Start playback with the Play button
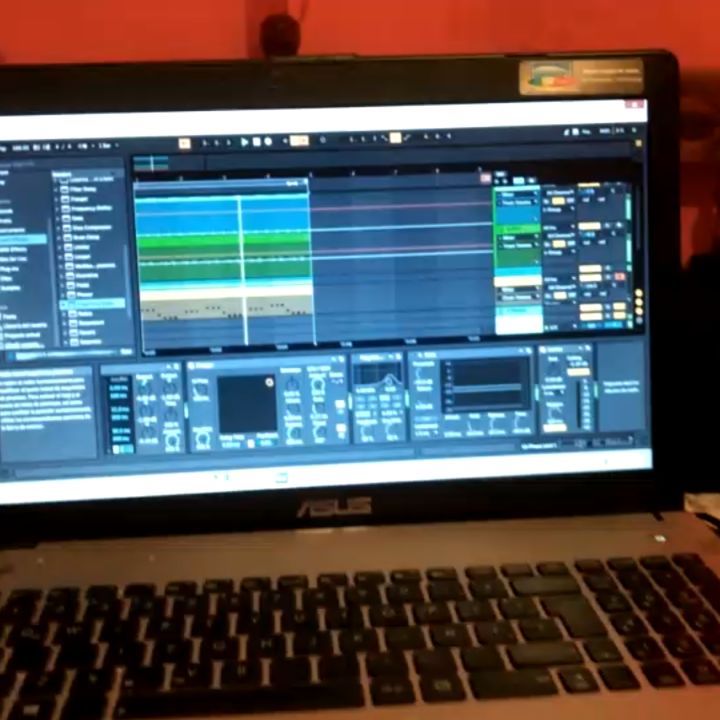This screenshot has height=720, width=720. pos(245,142)
